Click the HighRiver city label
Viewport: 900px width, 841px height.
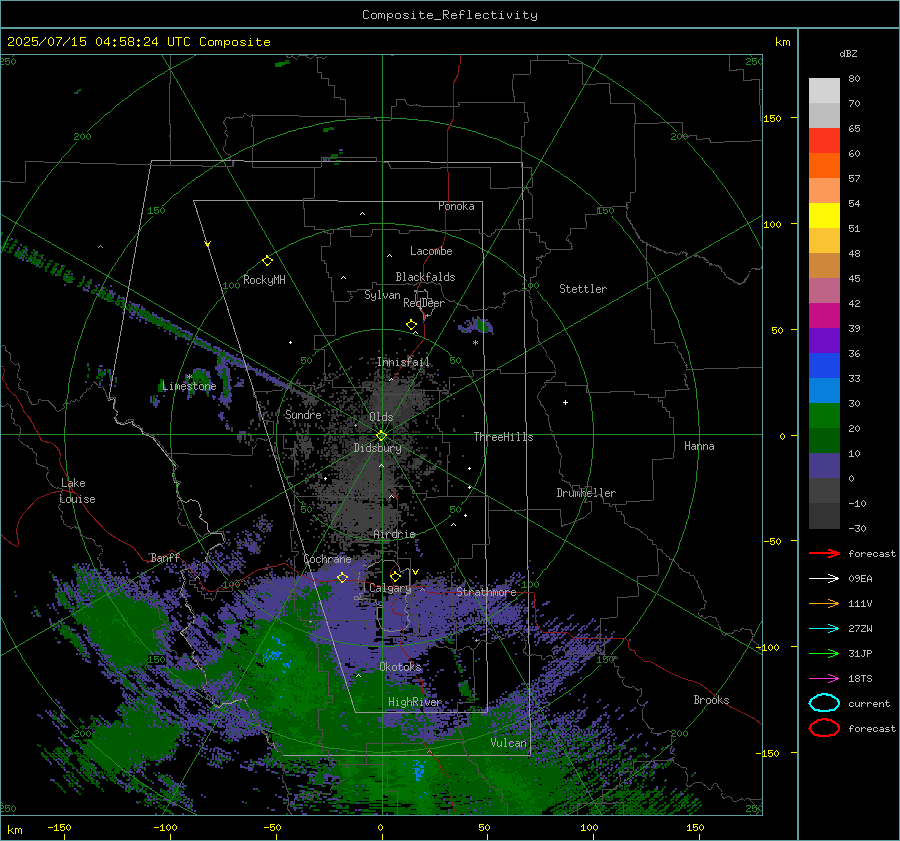click(x=415, y=702)
